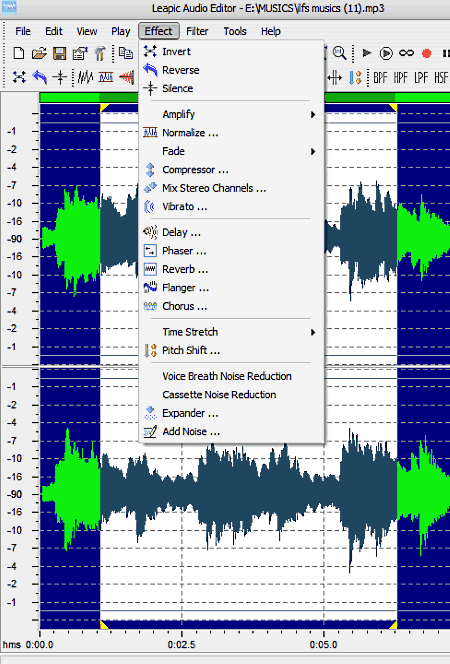This screenshot has height=664, width=450.
Task: Click the yellow selection start marker at top
Action: point(104,108)
